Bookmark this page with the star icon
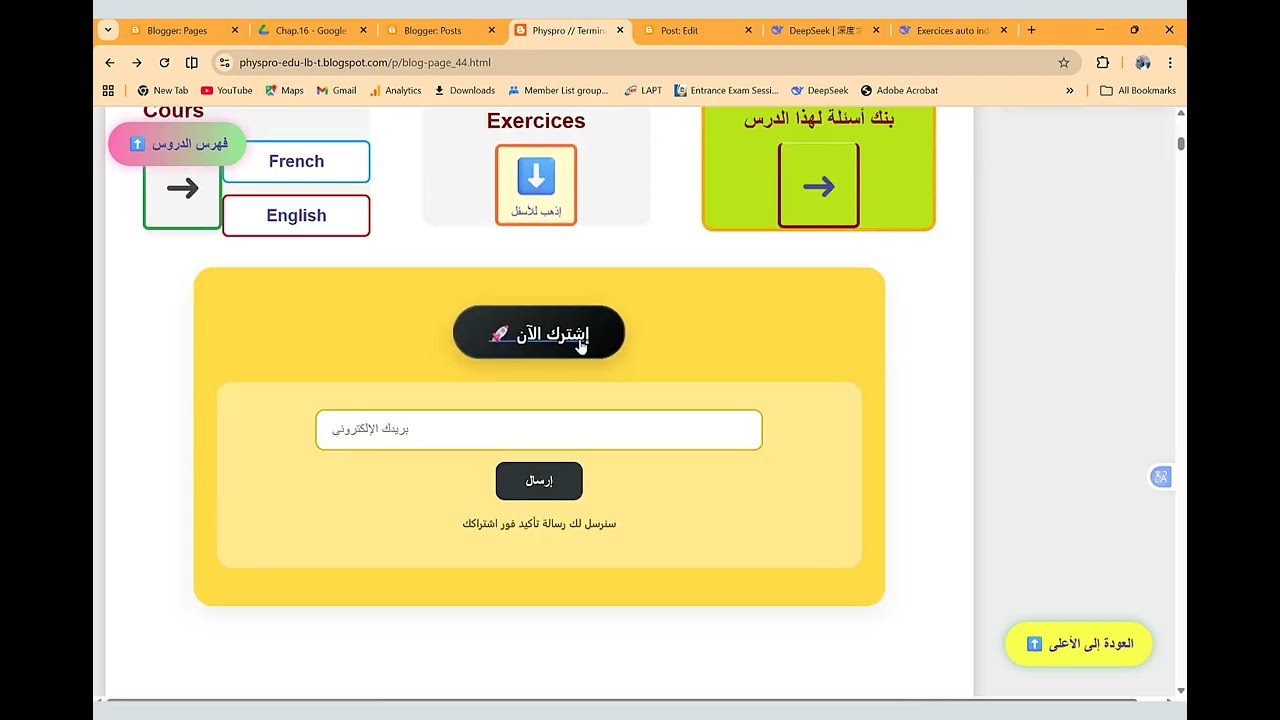This screenshot has width=1280, height=720. tap(1064, 62)
